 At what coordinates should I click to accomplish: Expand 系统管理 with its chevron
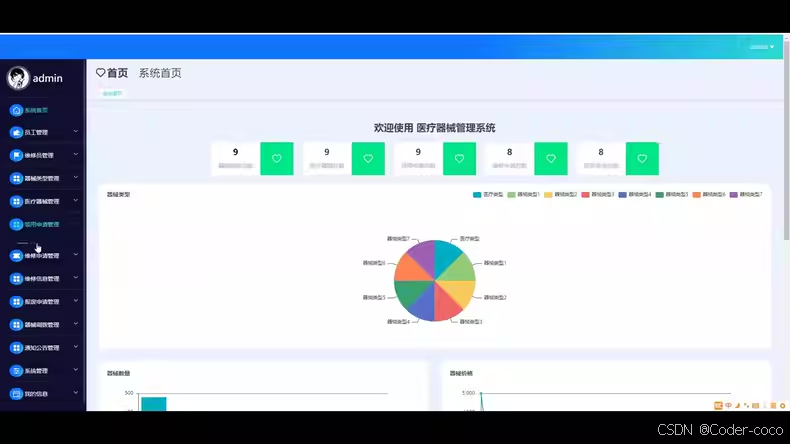coord(76,370)
